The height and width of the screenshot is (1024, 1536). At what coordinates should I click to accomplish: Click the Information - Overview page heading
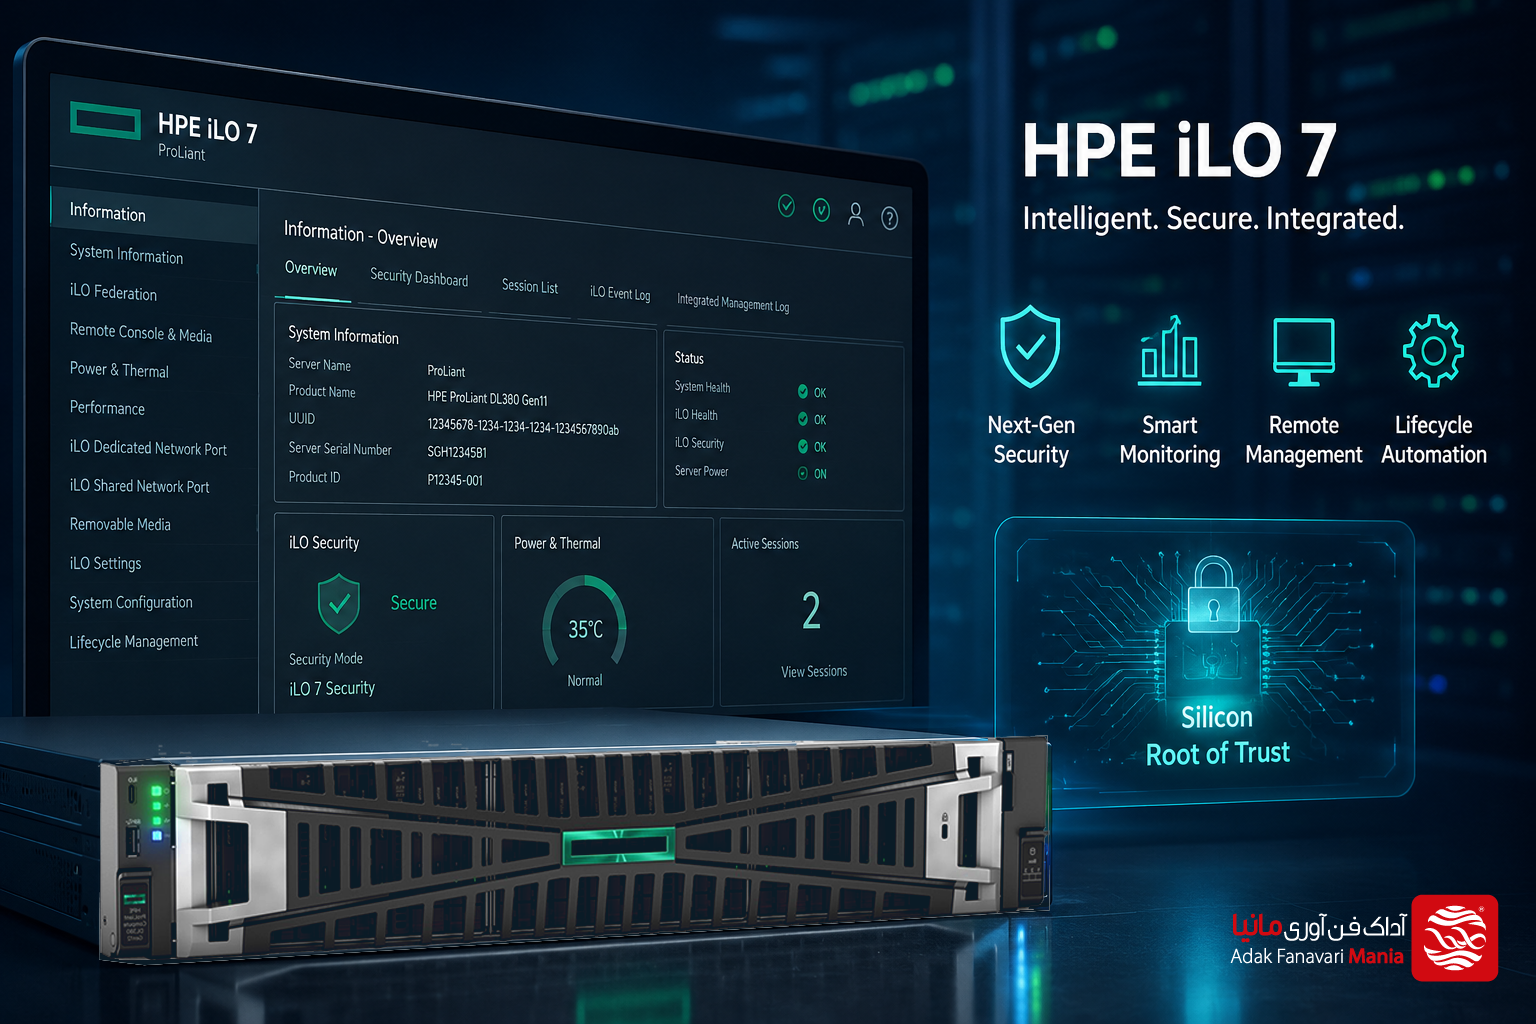[361, 235]
